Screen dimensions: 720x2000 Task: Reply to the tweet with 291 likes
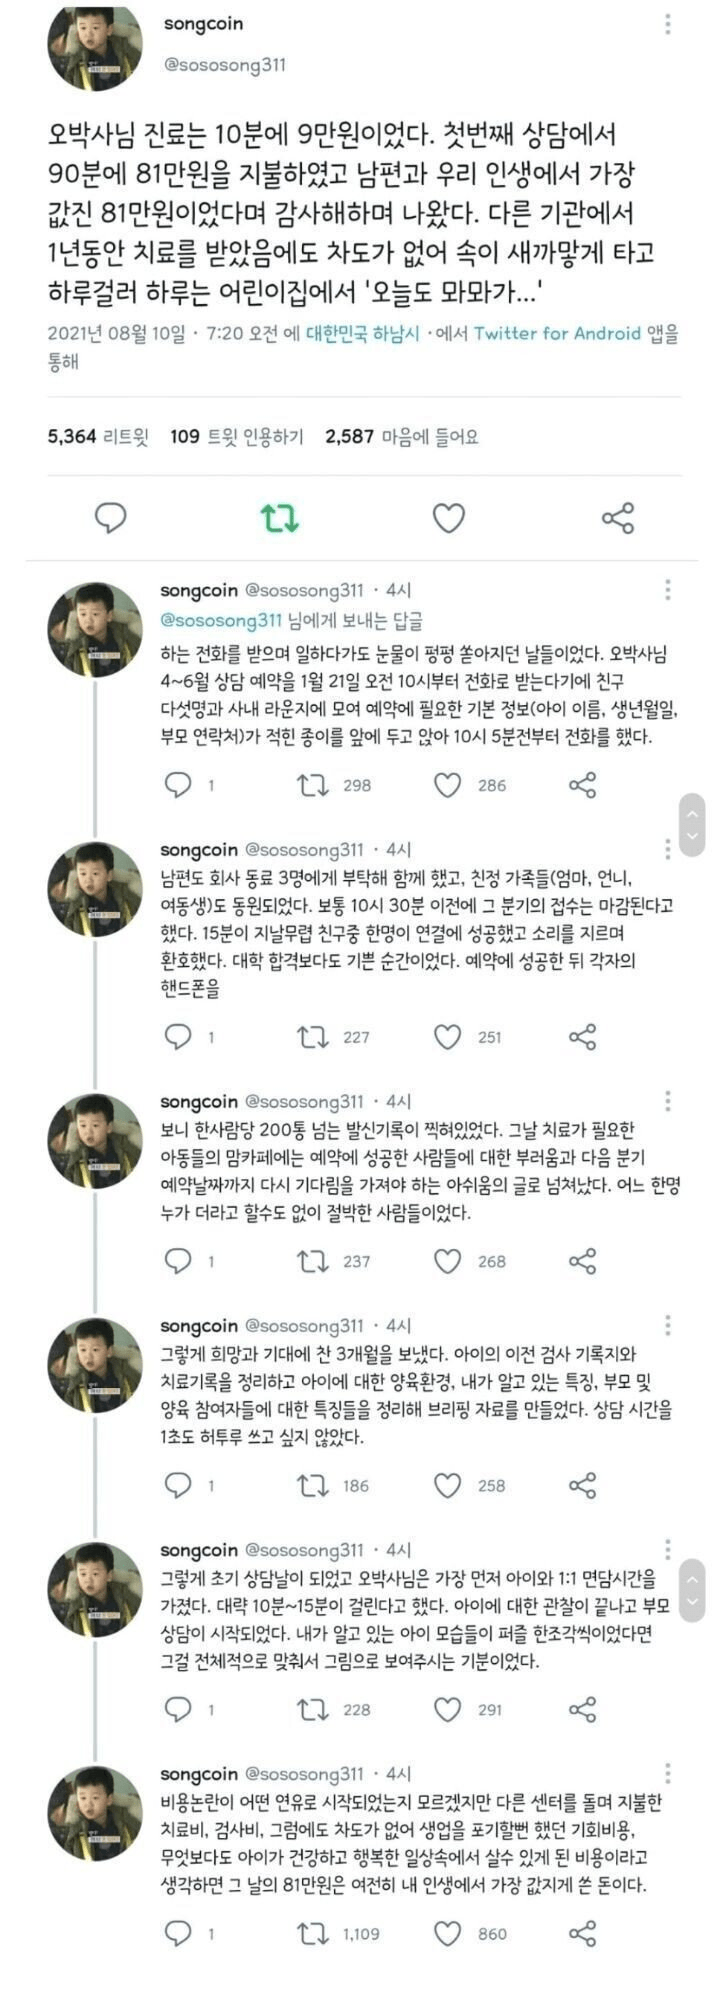(178, 1709)
